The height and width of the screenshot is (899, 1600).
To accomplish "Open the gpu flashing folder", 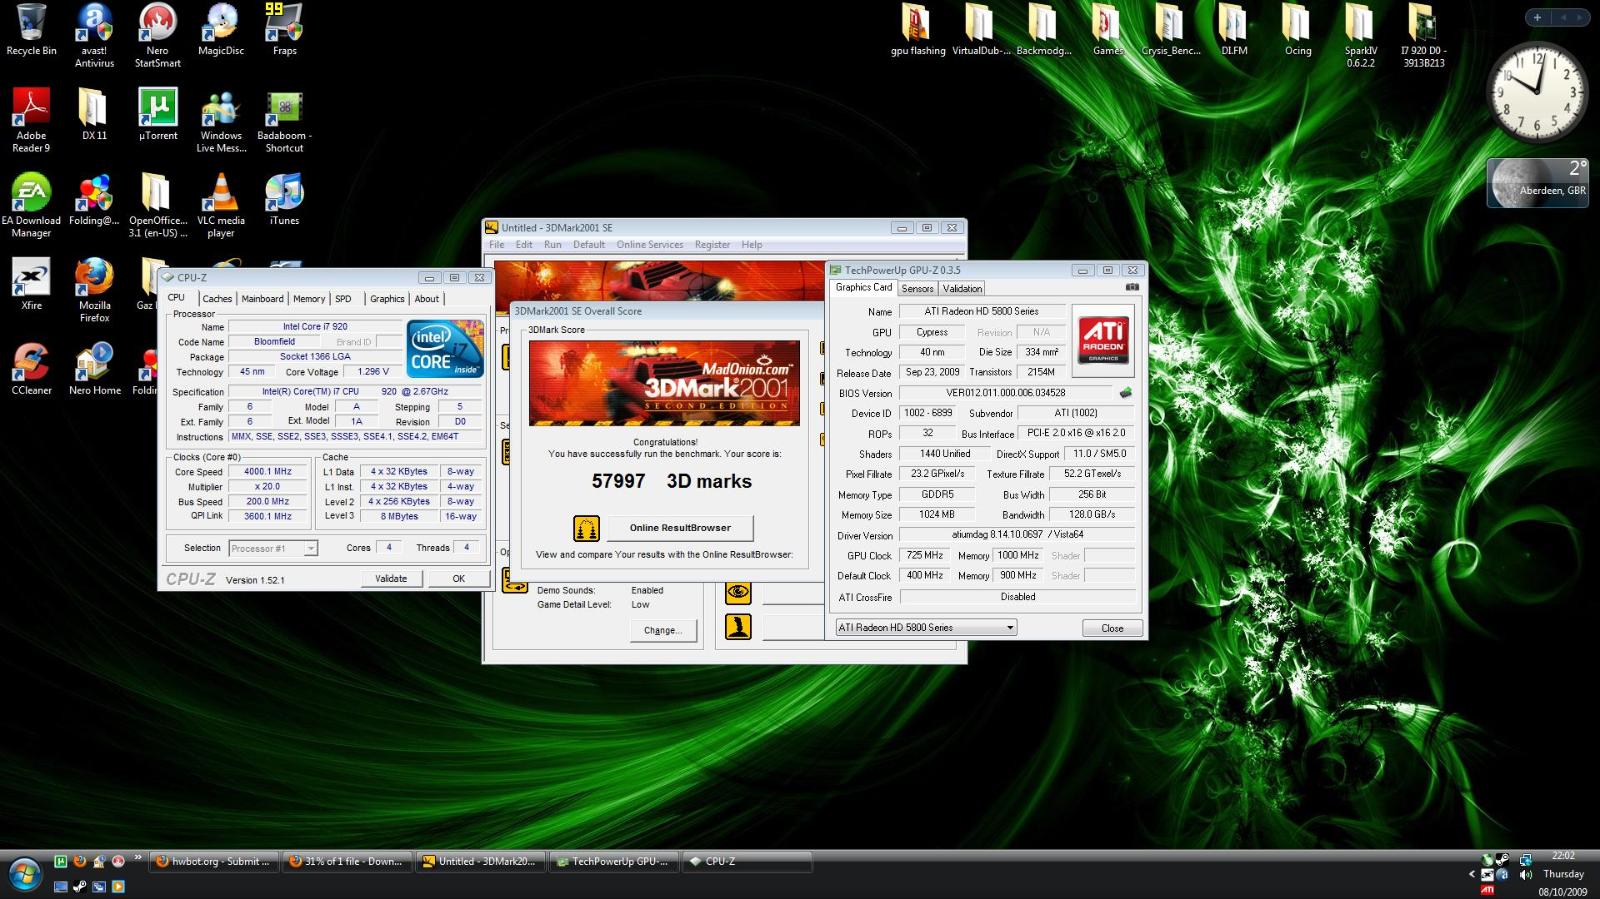I will 917,31.
